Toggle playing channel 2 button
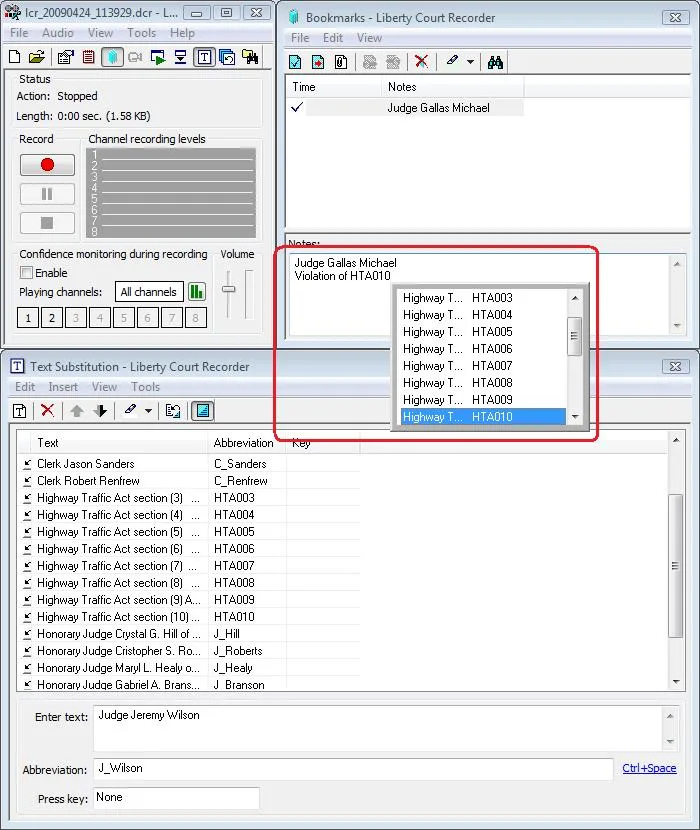The height and width of the screenshot is (830, 700). pos(52,318)
